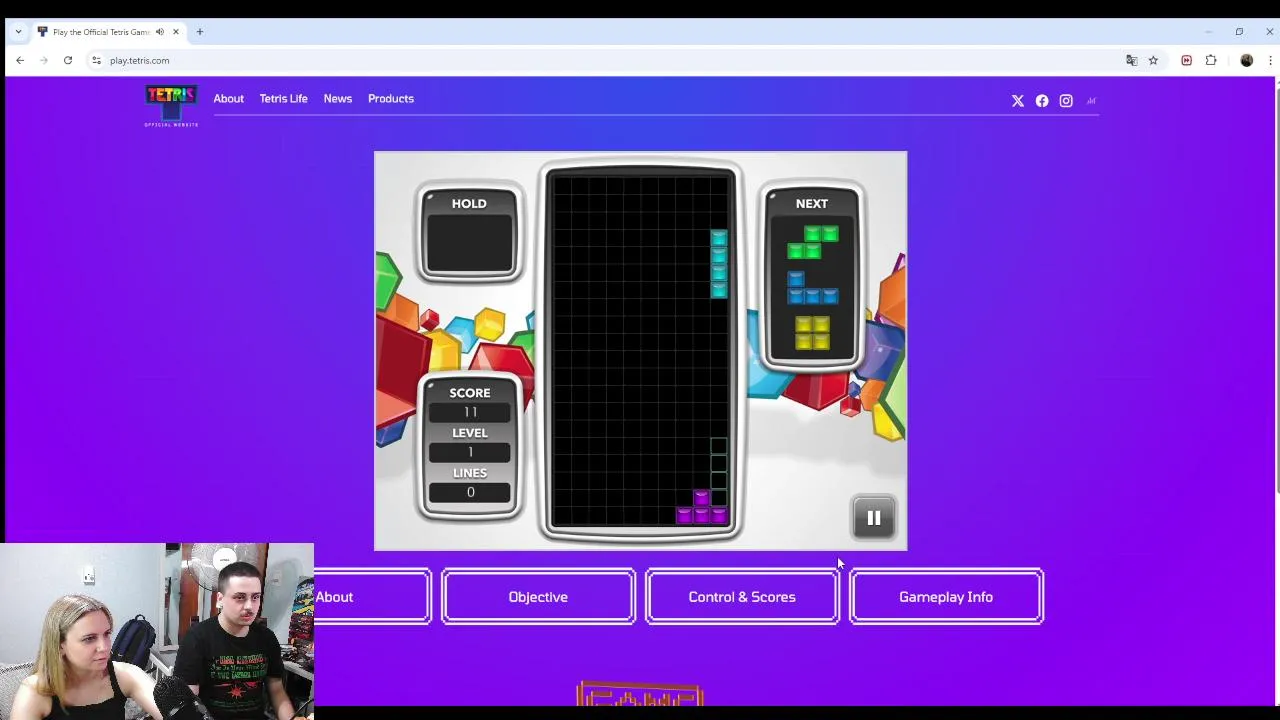Click the Control & Scores button
Screen dimensions: 1280x720
pos(742,597)
